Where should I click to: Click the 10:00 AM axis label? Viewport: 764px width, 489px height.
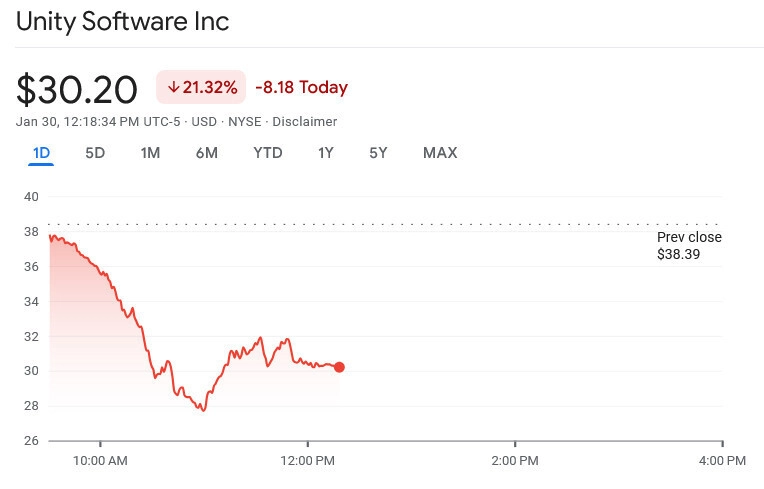(101, 461)
